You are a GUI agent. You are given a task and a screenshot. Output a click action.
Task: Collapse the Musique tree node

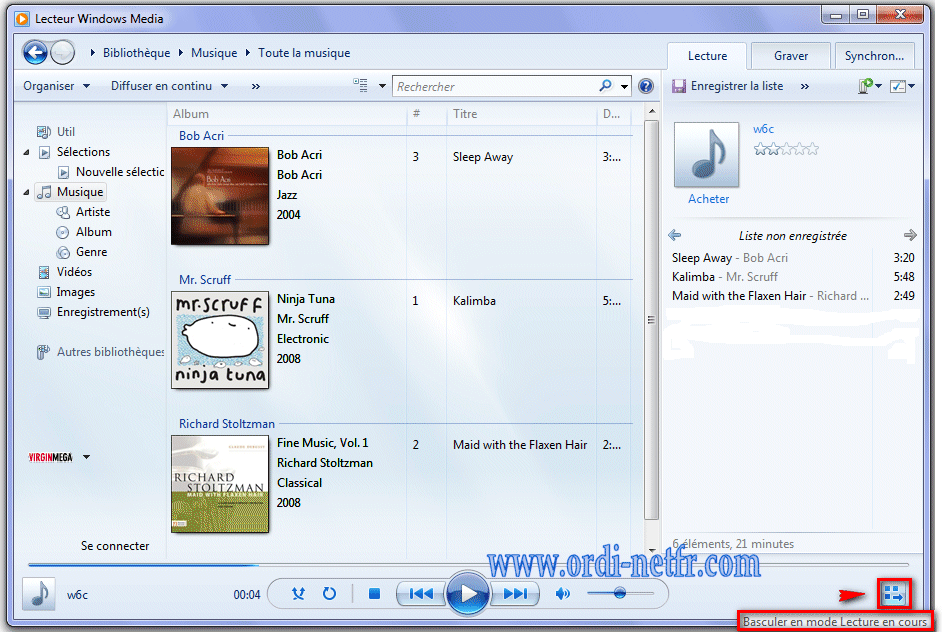[26, 192]
